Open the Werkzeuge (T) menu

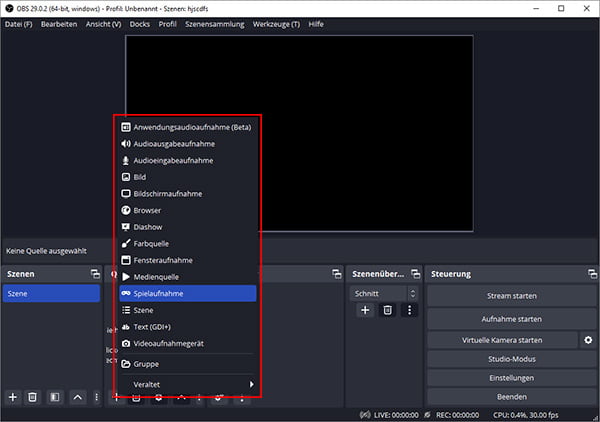[x=276, y=24]
